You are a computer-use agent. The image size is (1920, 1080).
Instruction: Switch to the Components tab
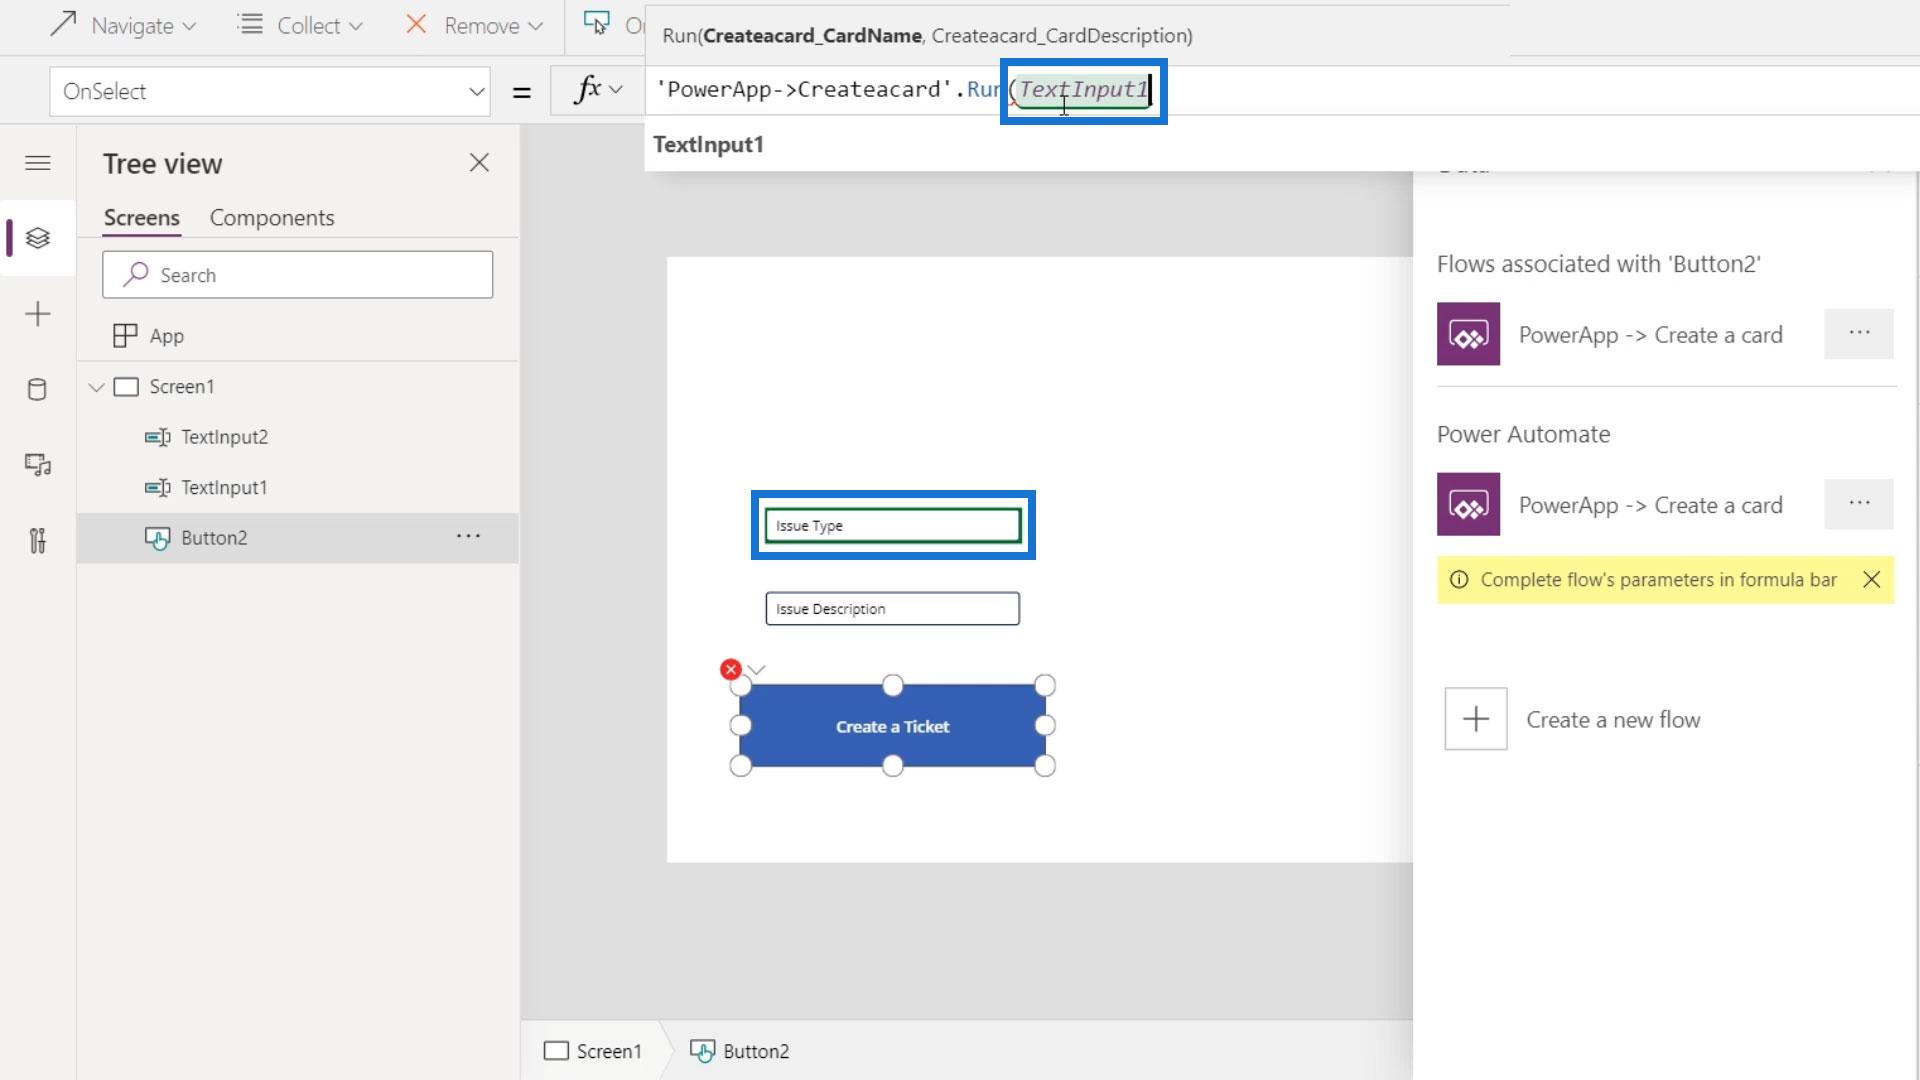(271, 218)
